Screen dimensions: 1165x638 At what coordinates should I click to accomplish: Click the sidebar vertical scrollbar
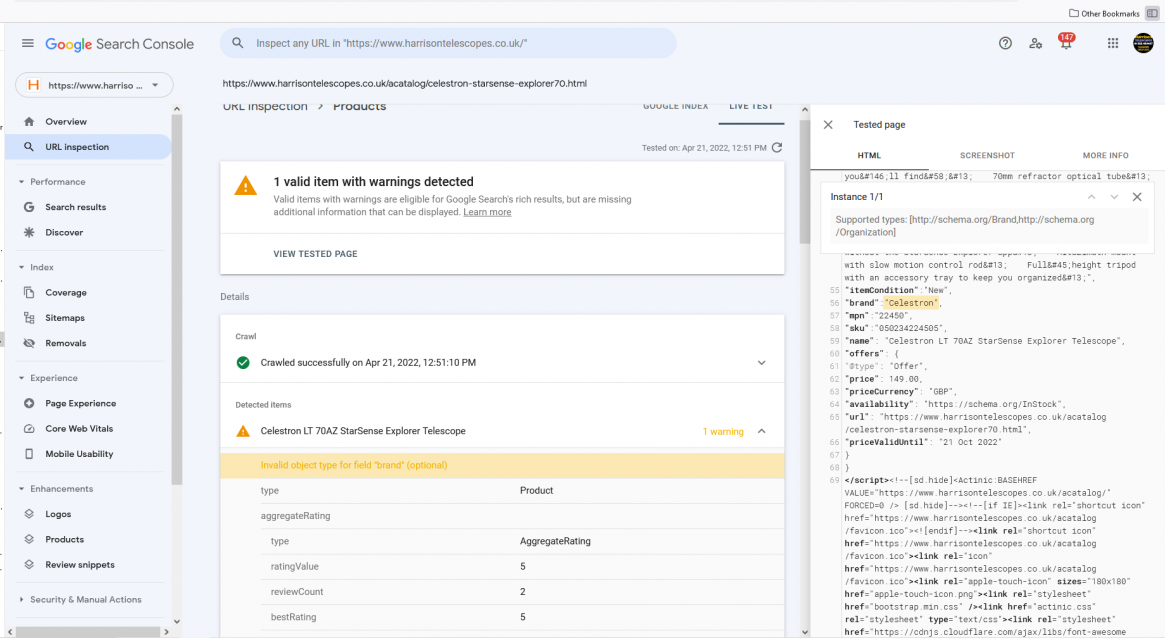(x=177, y=297)
